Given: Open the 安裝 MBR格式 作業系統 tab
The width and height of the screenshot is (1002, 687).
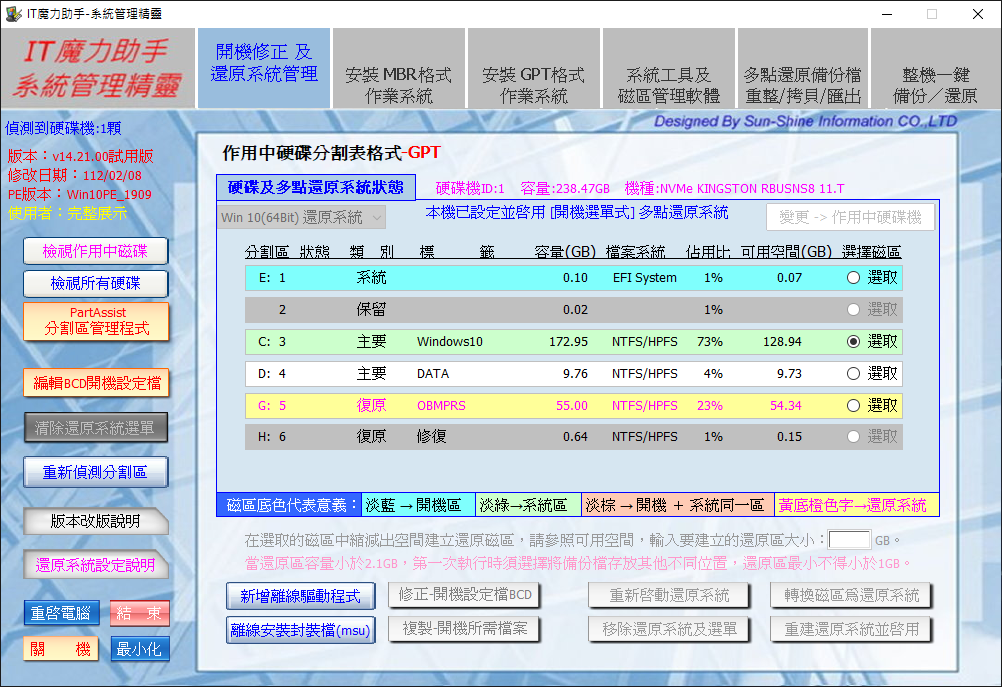Looking at the screenshot, I should (x=398, y=86).
